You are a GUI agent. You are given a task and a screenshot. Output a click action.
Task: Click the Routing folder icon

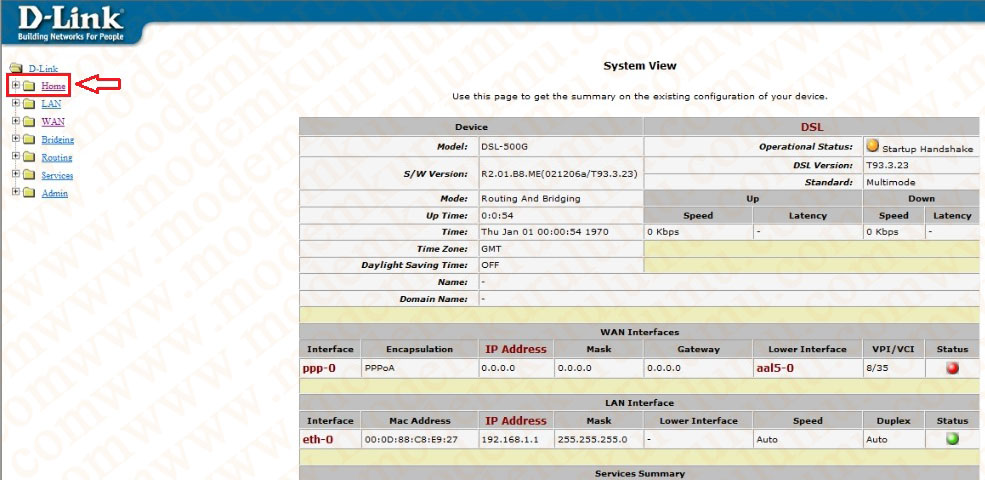pos(29,157)
